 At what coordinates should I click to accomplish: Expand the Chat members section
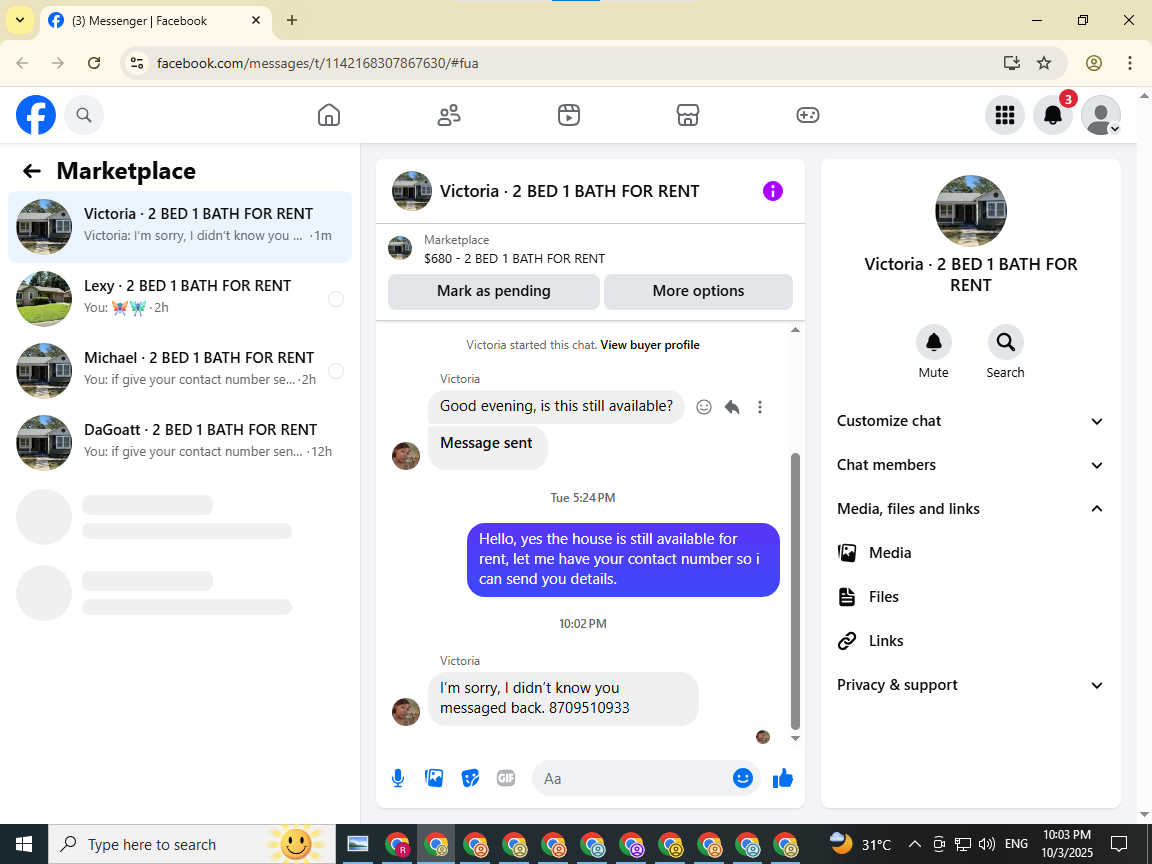click(x=970, y=465)
